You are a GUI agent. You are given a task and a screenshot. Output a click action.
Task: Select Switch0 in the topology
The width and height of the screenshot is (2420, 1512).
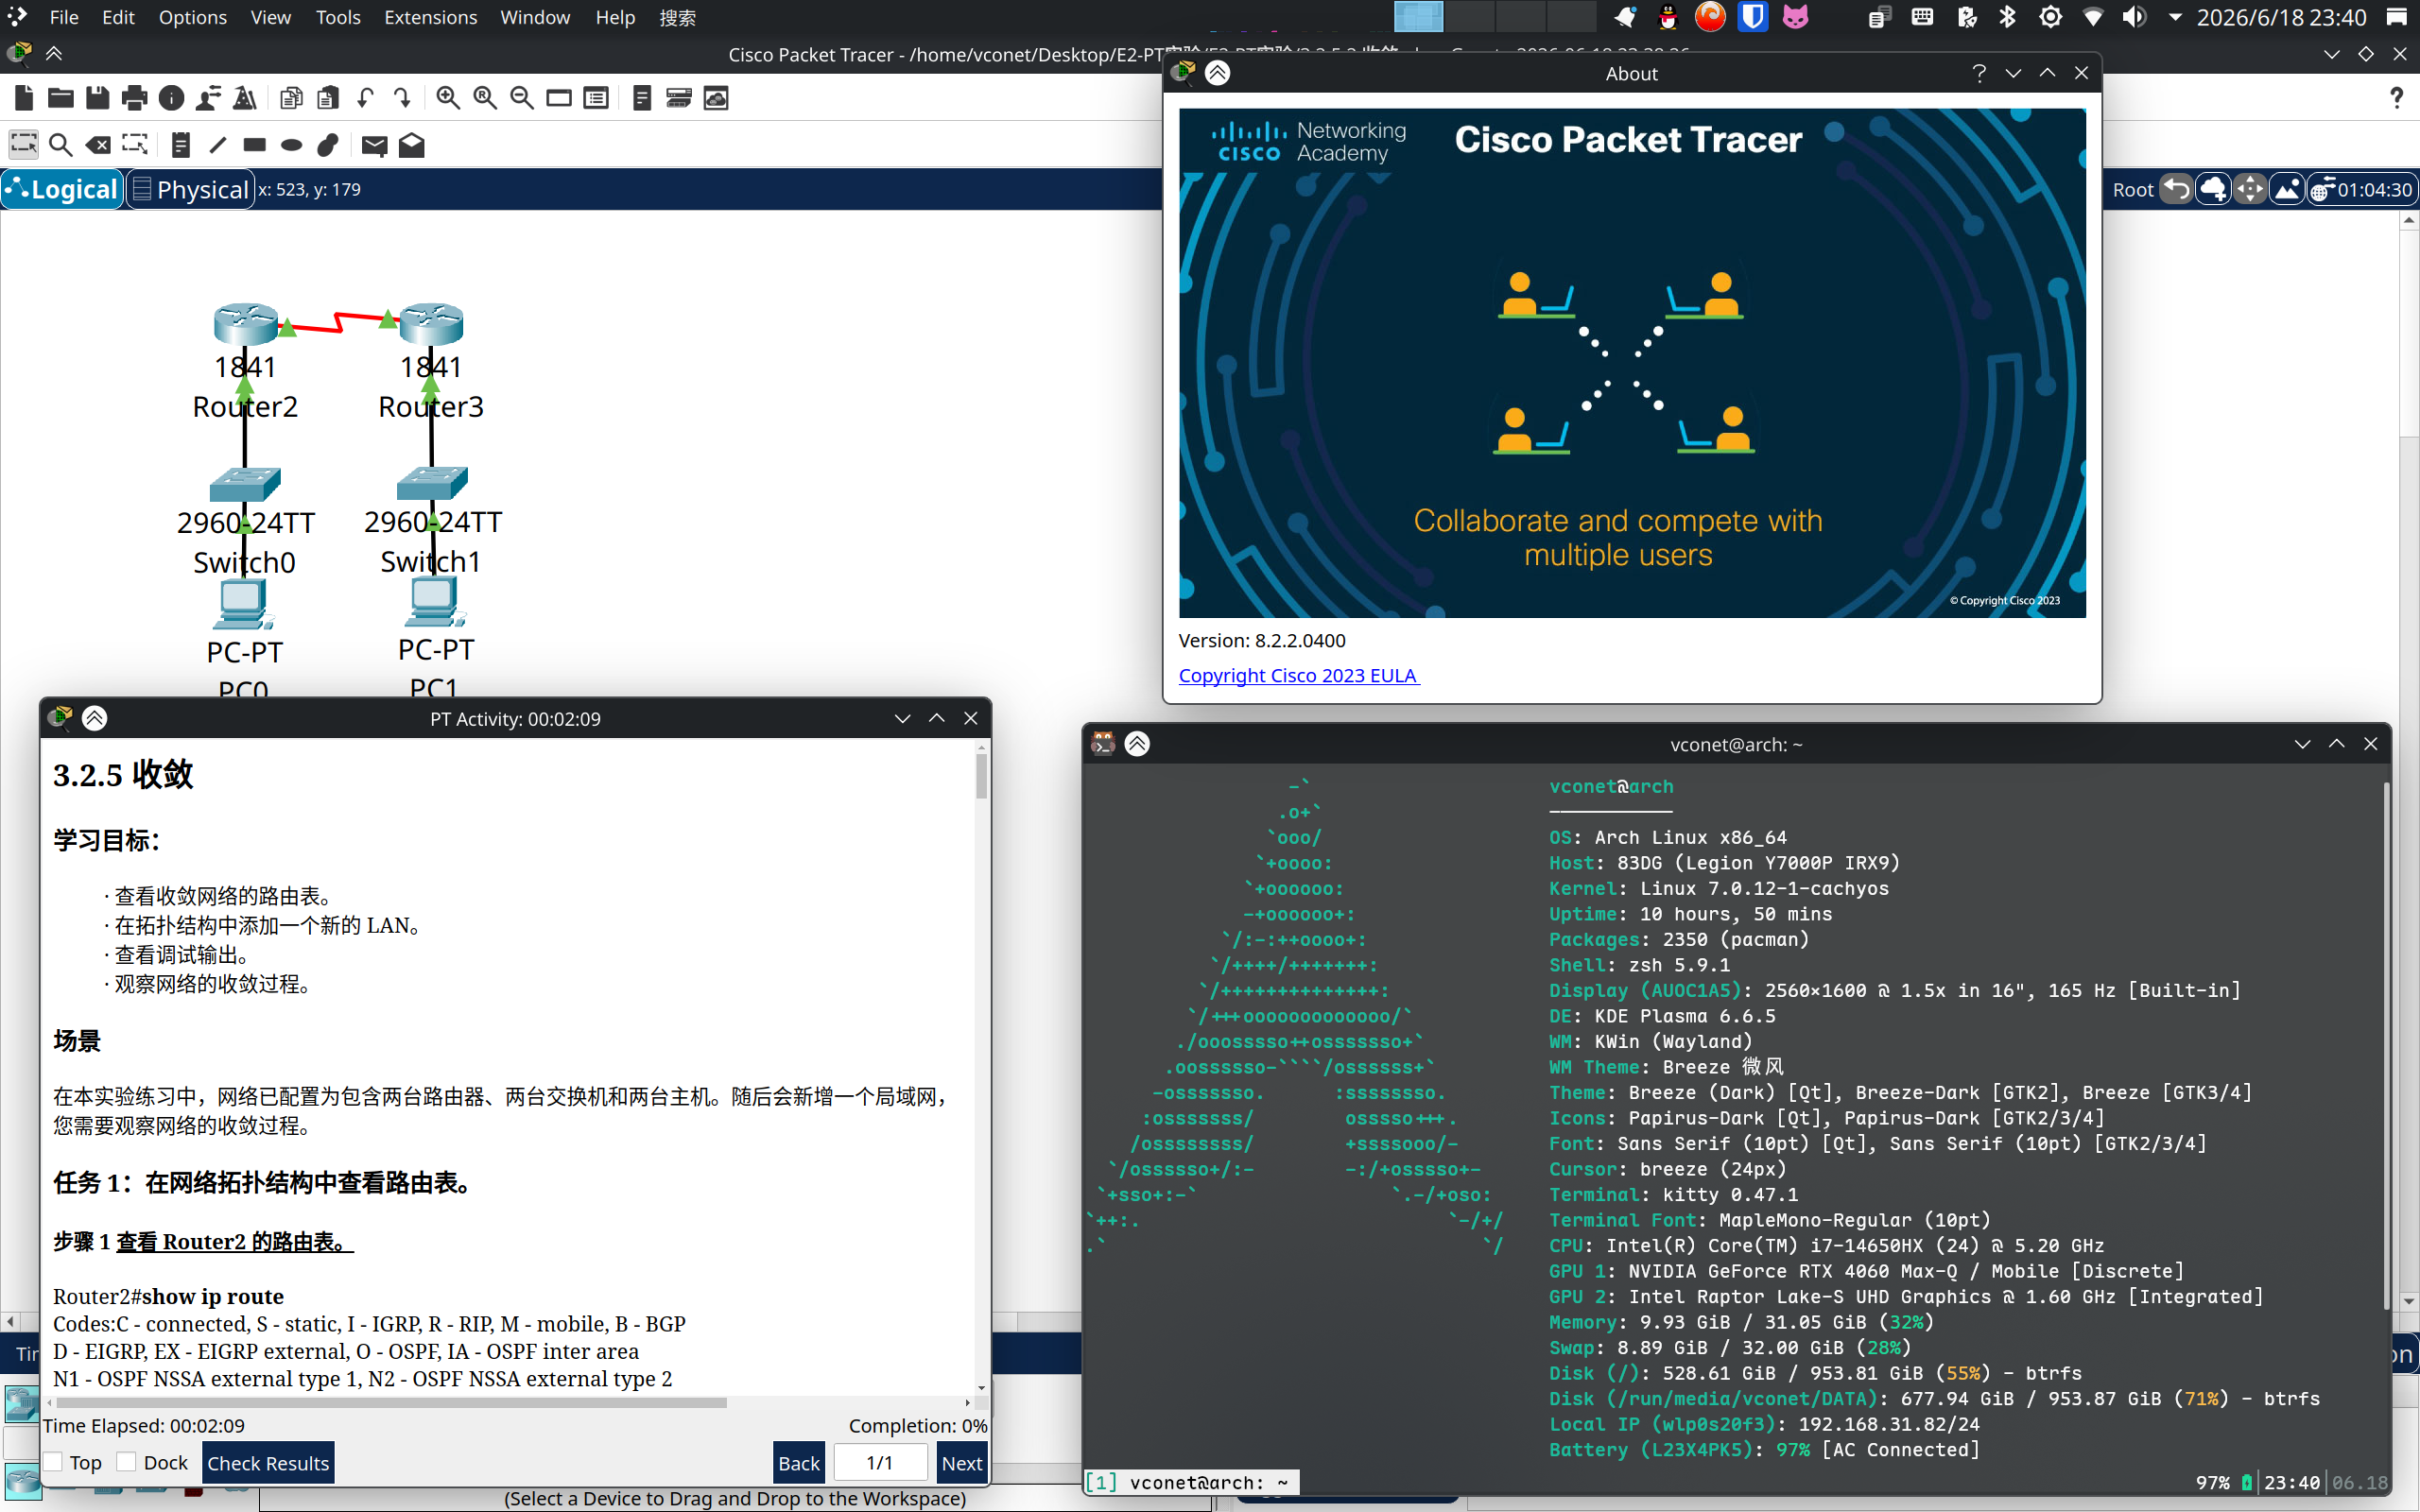[245, 485]
